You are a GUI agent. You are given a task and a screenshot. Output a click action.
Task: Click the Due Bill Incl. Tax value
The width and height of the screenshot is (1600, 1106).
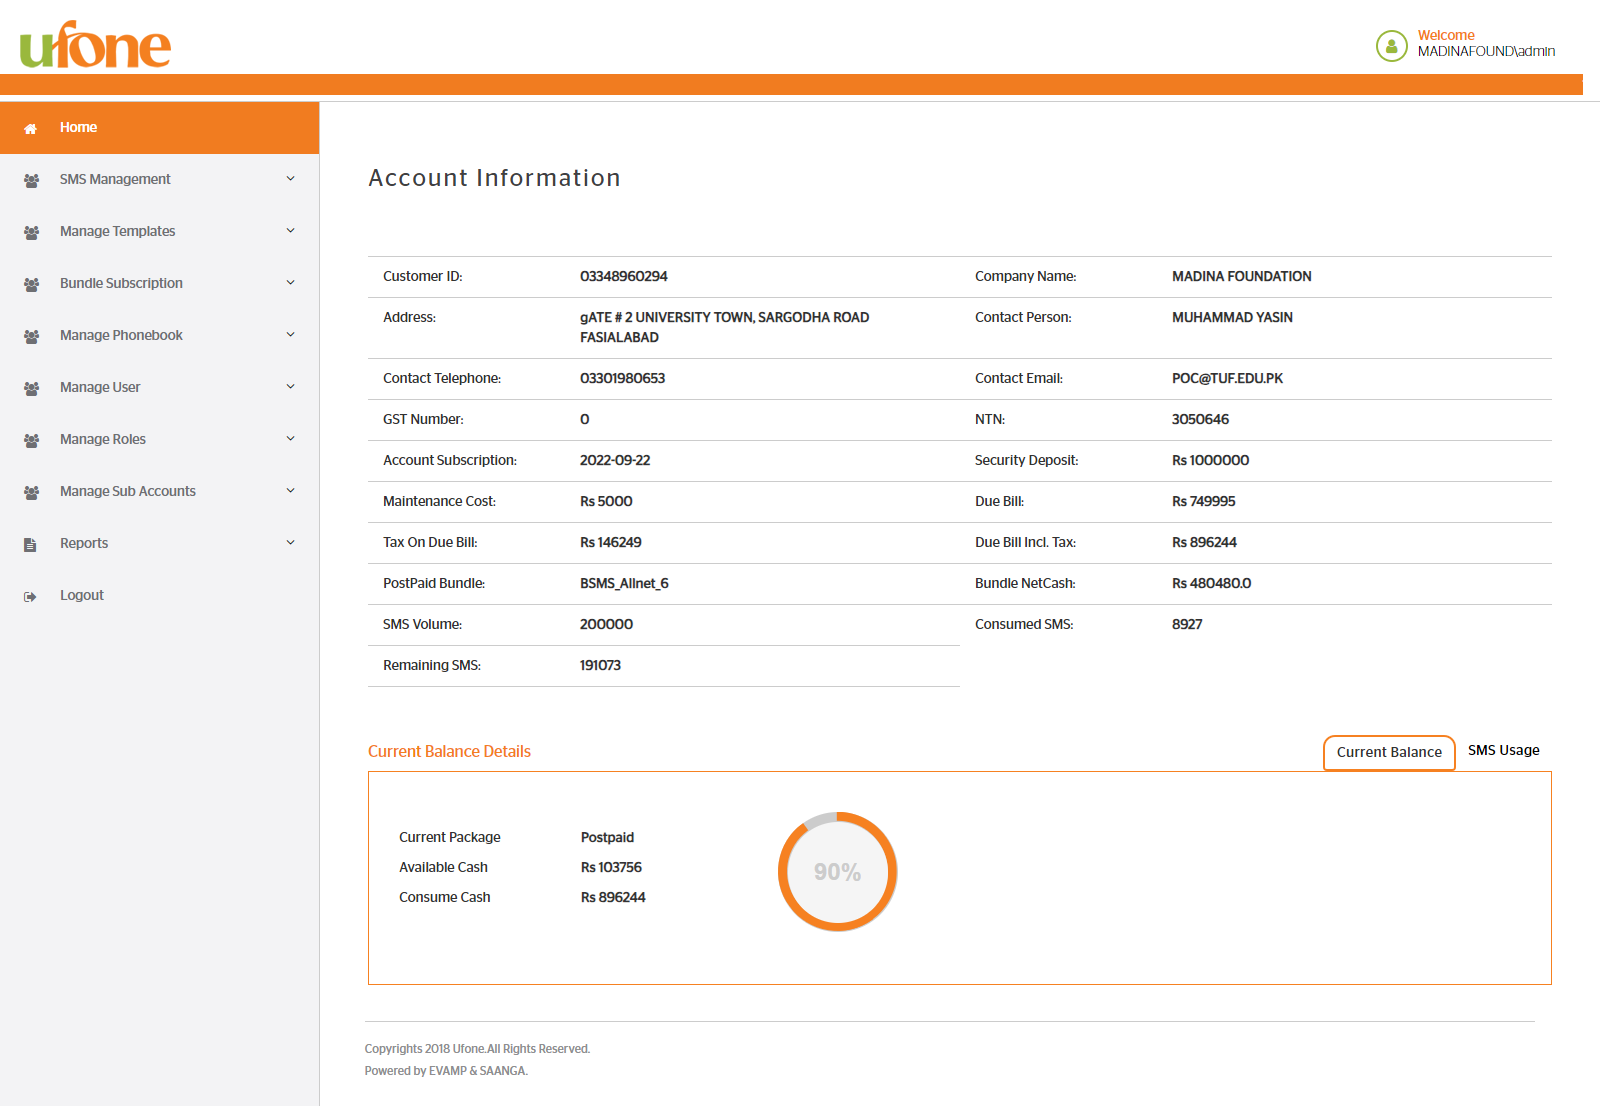coord(1204,543)
